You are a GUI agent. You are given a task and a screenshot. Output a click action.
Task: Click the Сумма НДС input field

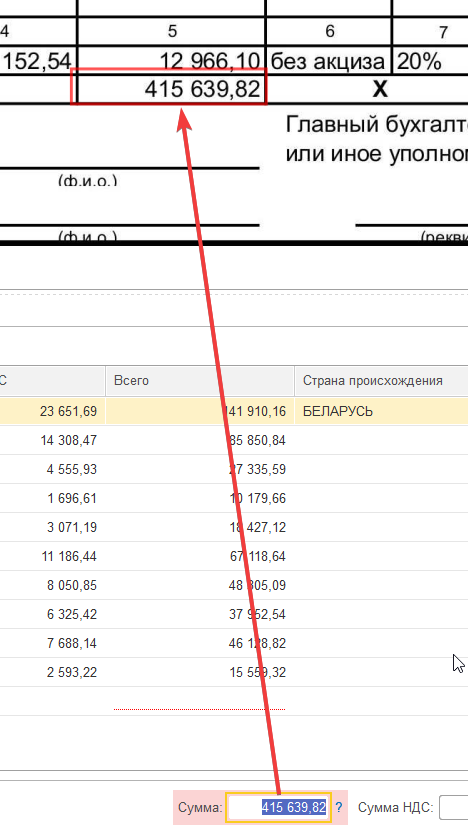(x=453, y=807)
